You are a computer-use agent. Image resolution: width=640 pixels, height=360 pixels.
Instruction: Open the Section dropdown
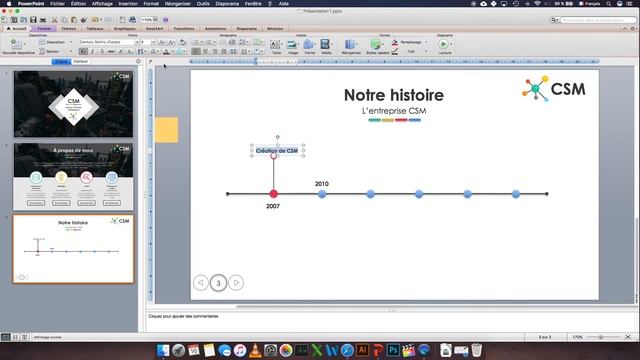(x=55, y=51)
